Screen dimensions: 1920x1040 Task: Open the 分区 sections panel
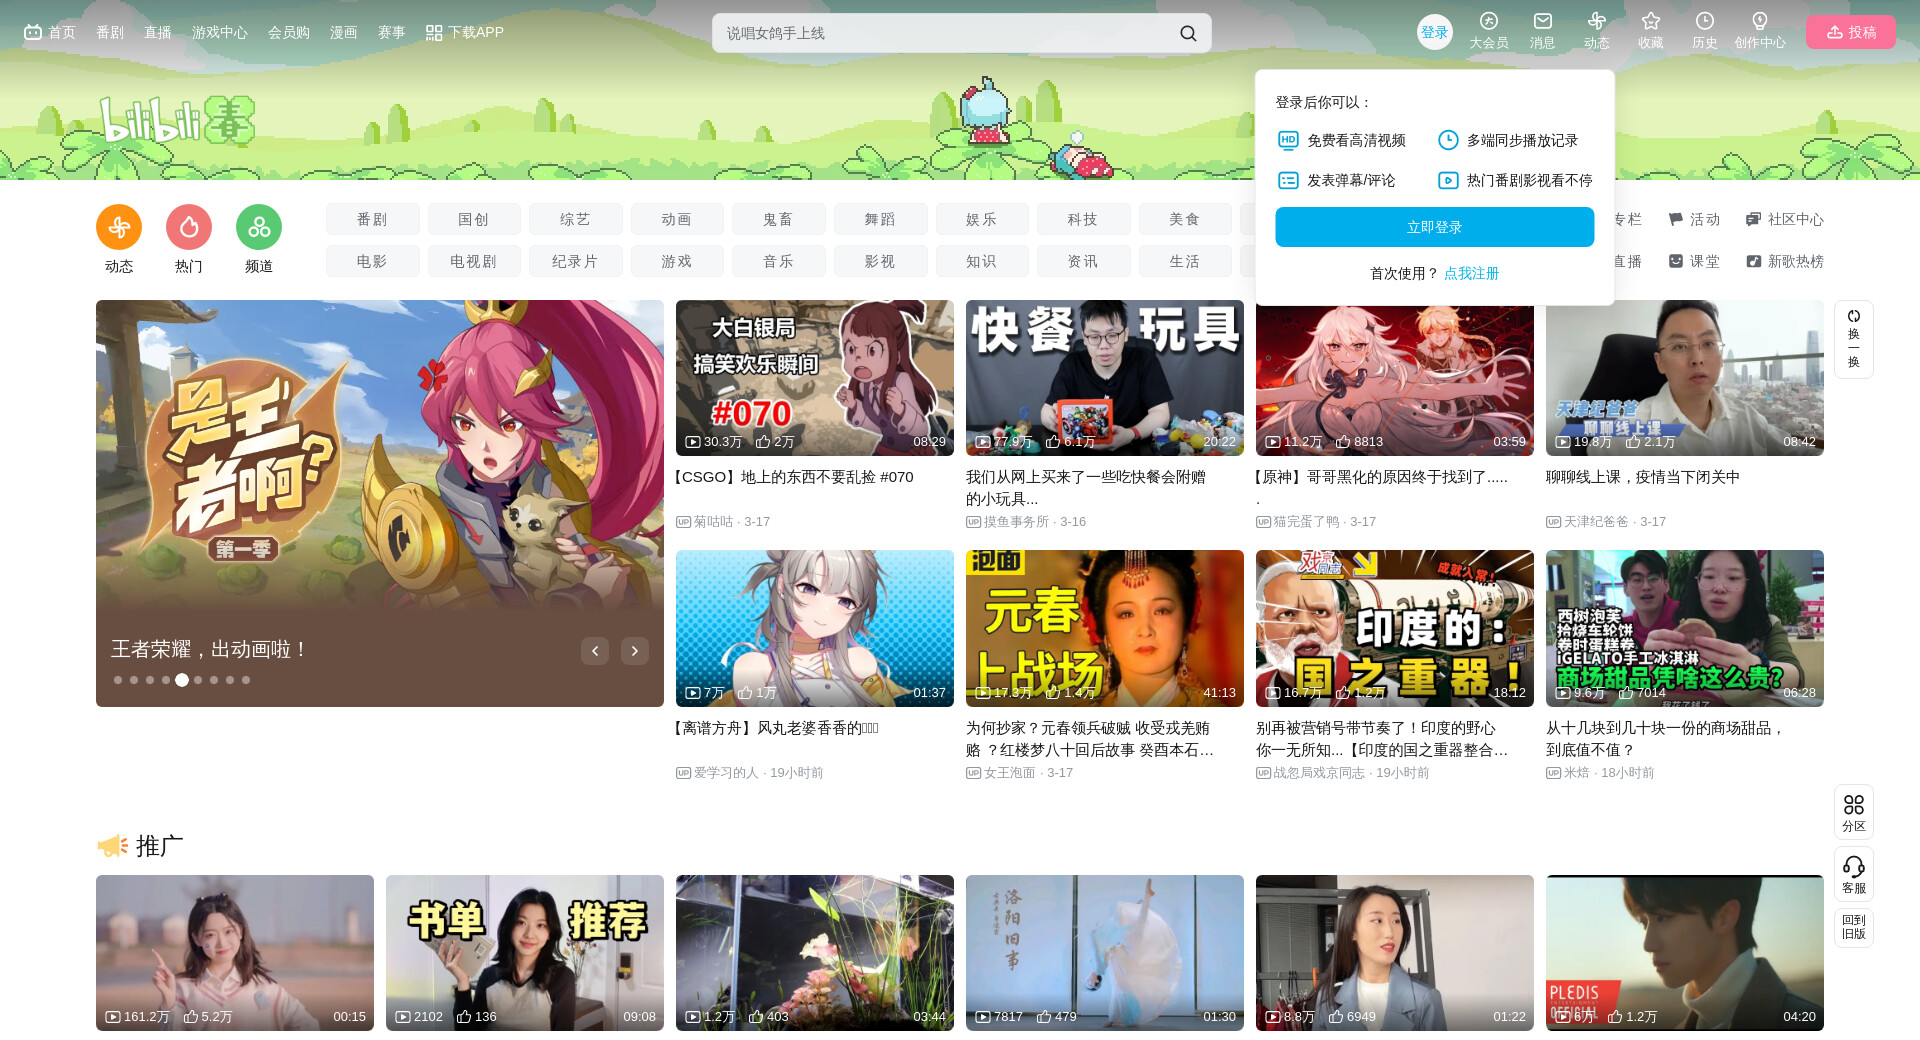1853,811
